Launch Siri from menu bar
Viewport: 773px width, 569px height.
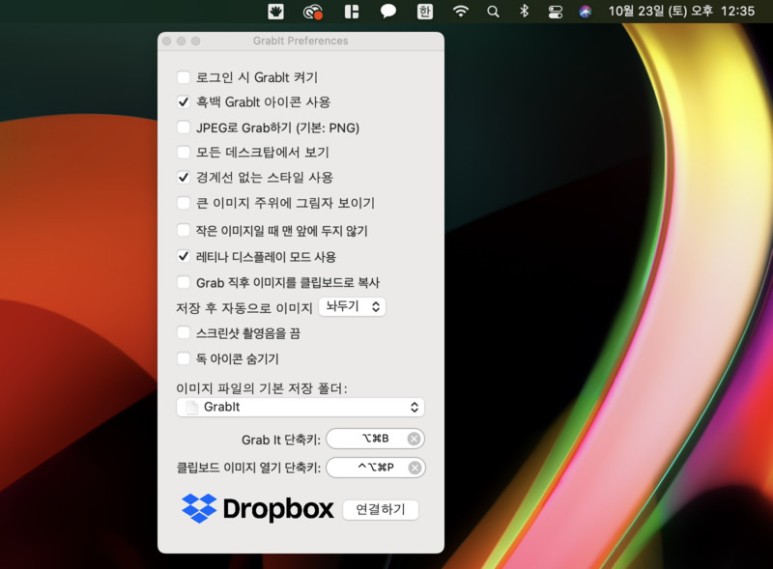click(585, 11)
